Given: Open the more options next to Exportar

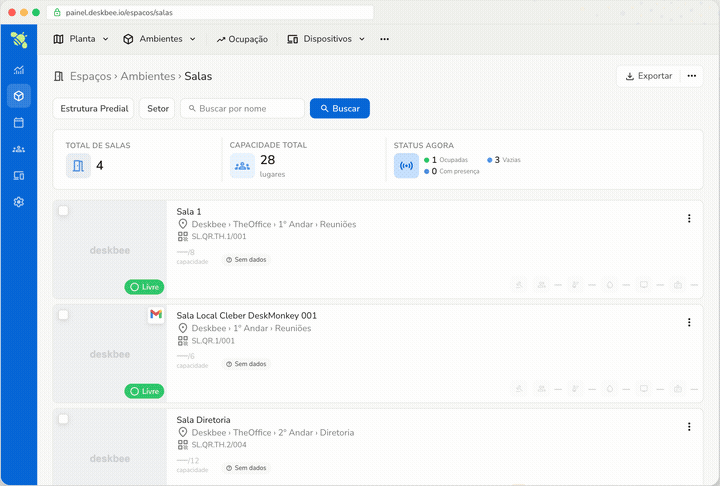Looking at the screenshot, I should [692, 76].
